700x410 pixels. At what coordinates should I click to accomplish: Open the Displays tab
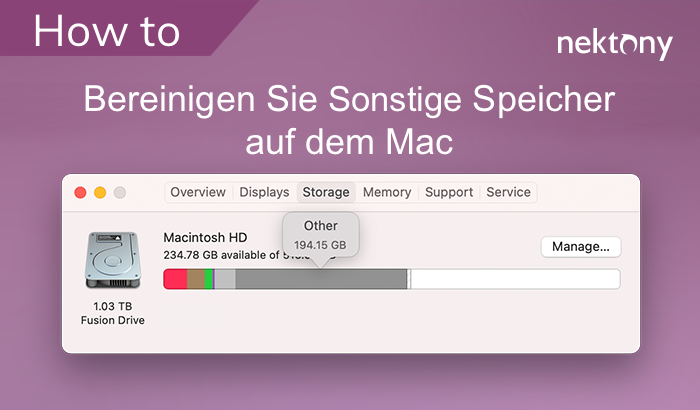coord(264,192)
